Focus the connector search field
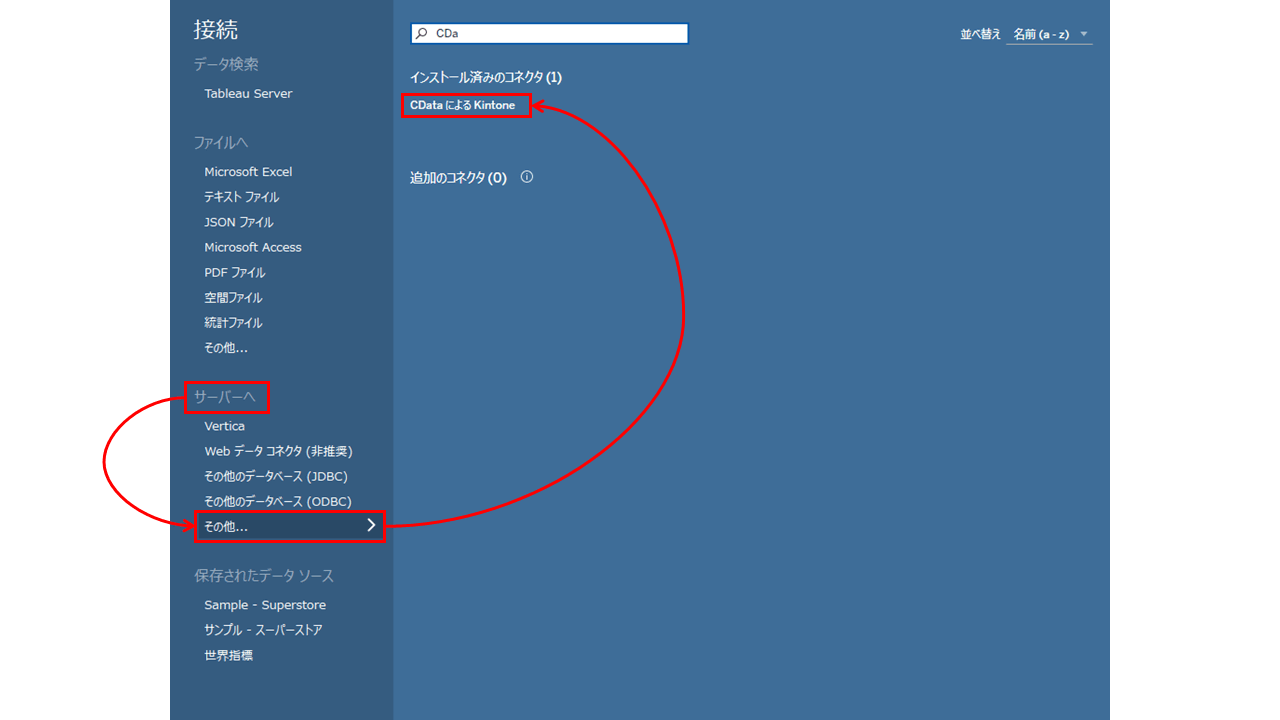The height and width of the screenshot is (720, 1280). tap(549, 34)
